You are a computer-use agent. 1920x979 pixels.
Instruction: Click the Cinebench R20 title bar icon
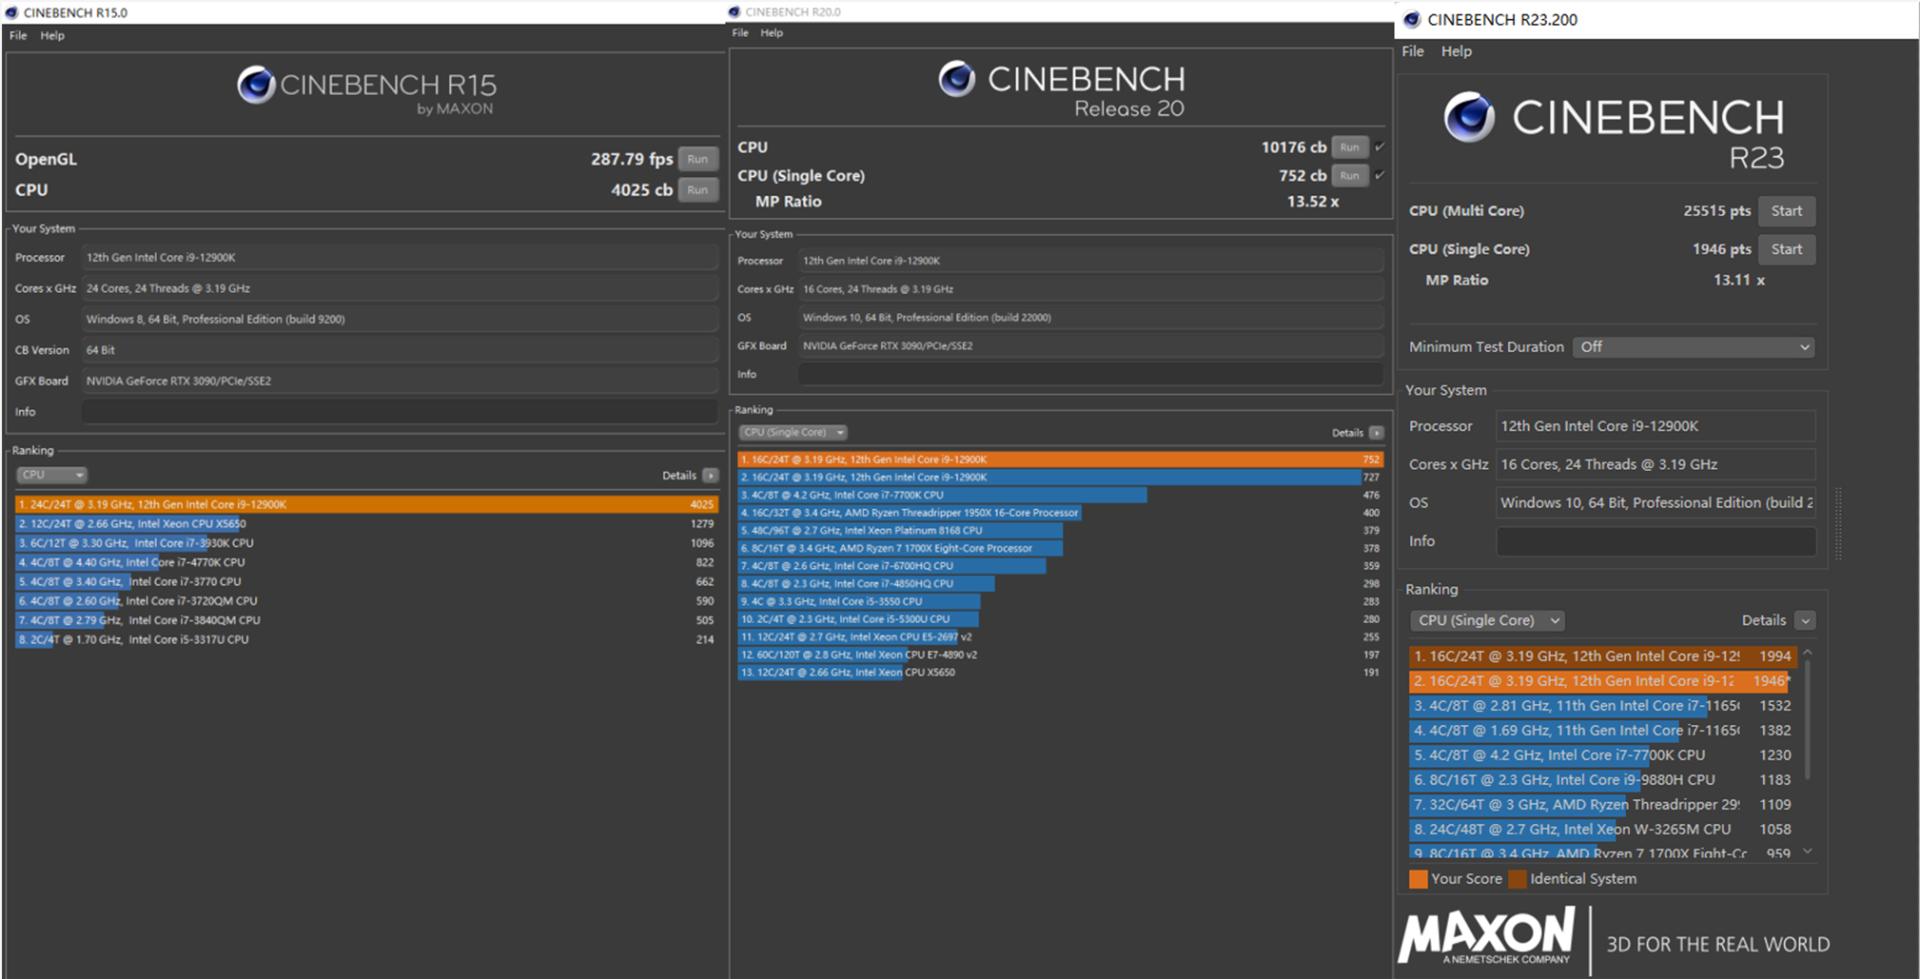[x=735, y=12]
